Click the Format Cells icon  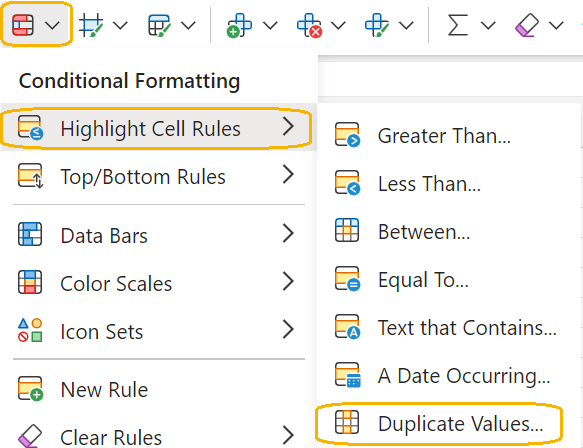(x=377, y=25)
